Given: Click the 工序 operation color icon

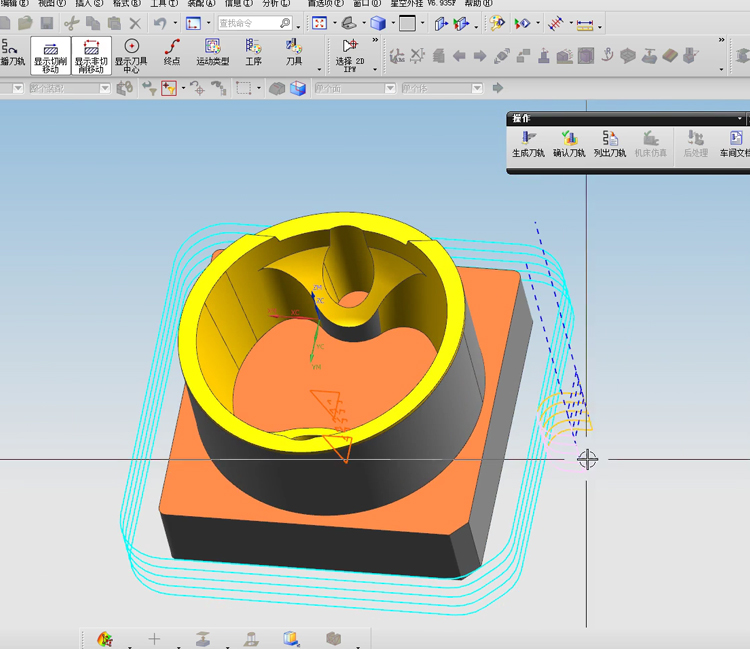Looking at the screenshot, I should pos(253,46).
